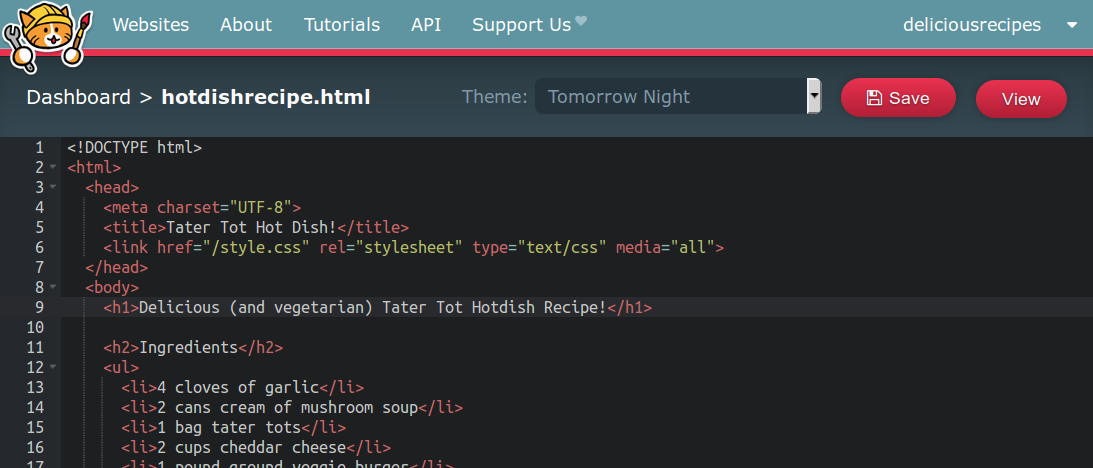Viewport: 1093px width, 468px height.
Task: Open the API menu link
Action: tap(426, 25)
